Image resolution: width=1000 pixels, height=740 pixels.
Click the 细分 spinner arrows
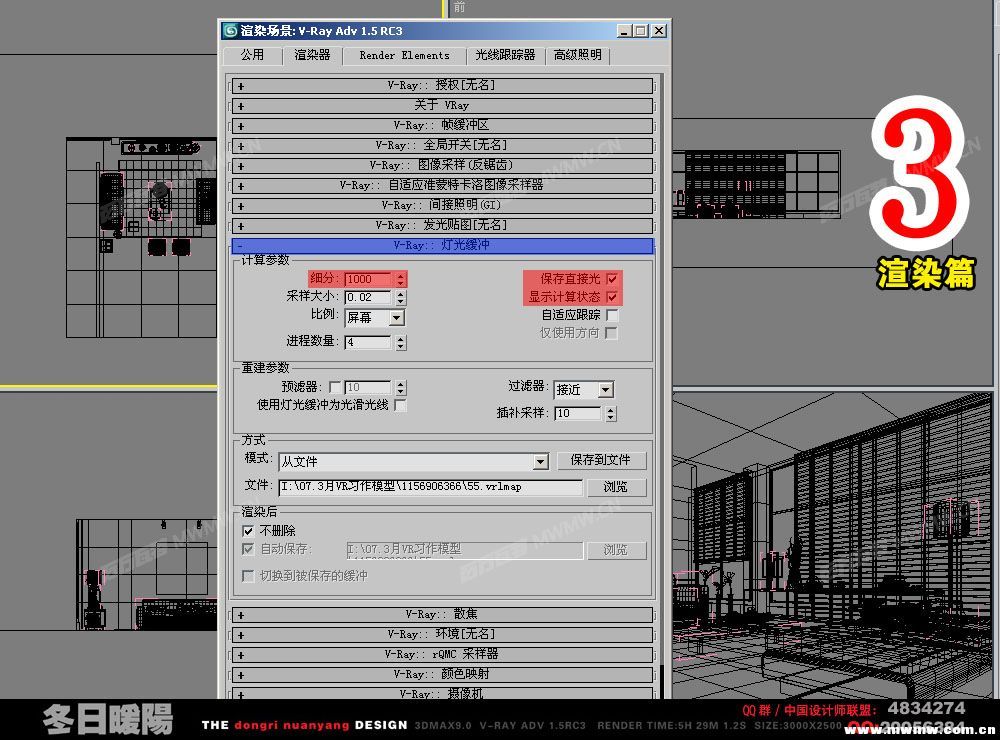coord(401,279)
